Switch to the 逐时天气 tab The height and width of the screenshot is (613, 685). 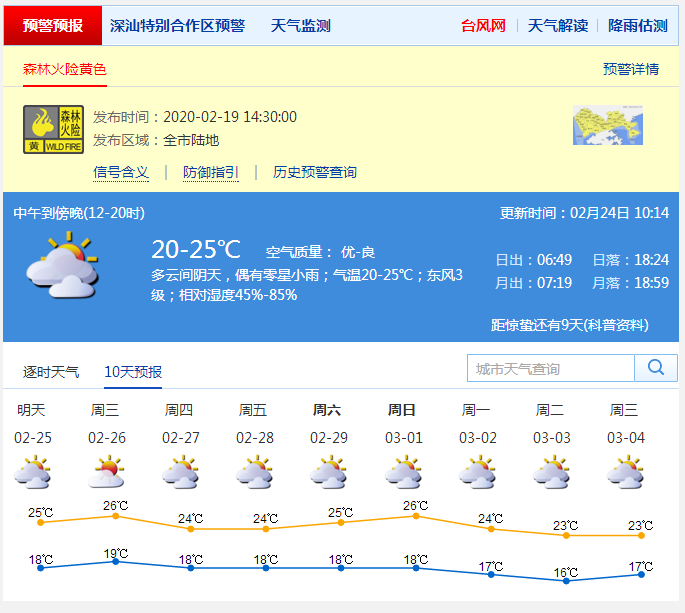pyautogui.click(x=51, y=372)
